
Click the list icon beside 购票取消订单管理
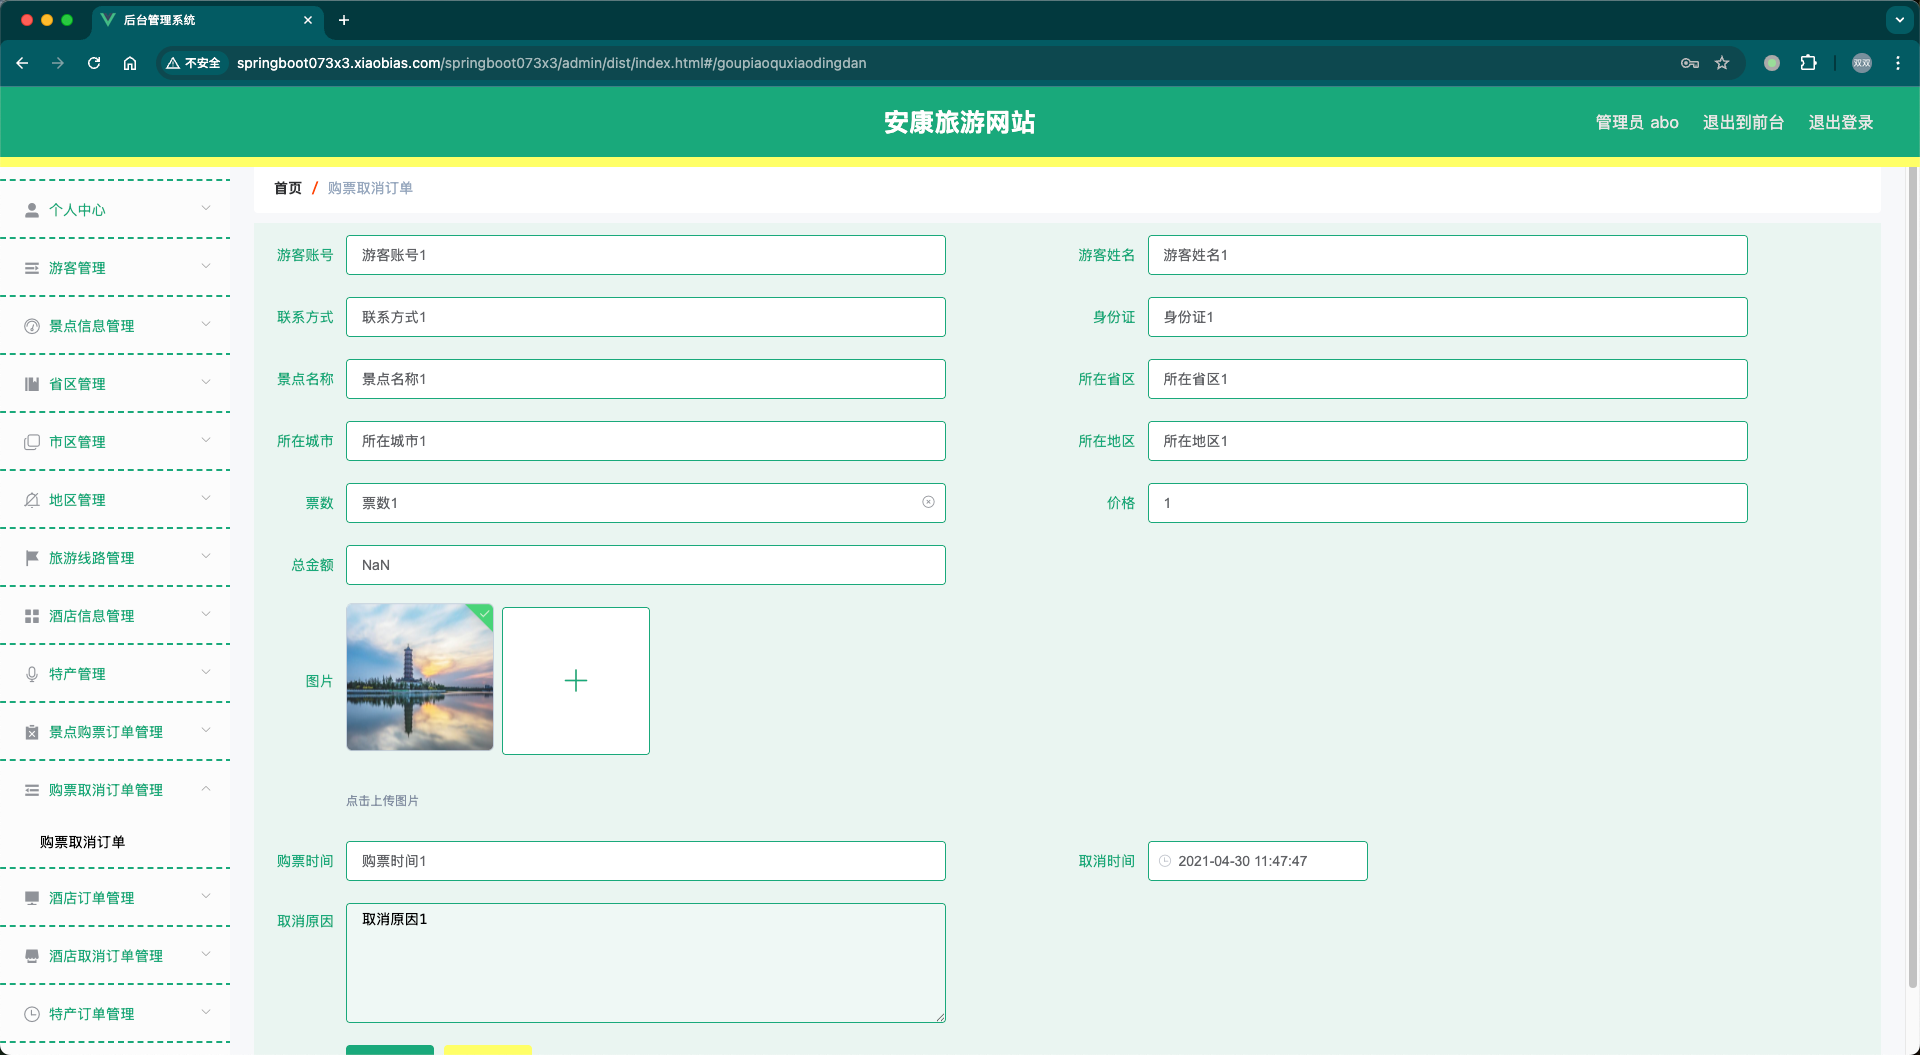coord(32,790)
